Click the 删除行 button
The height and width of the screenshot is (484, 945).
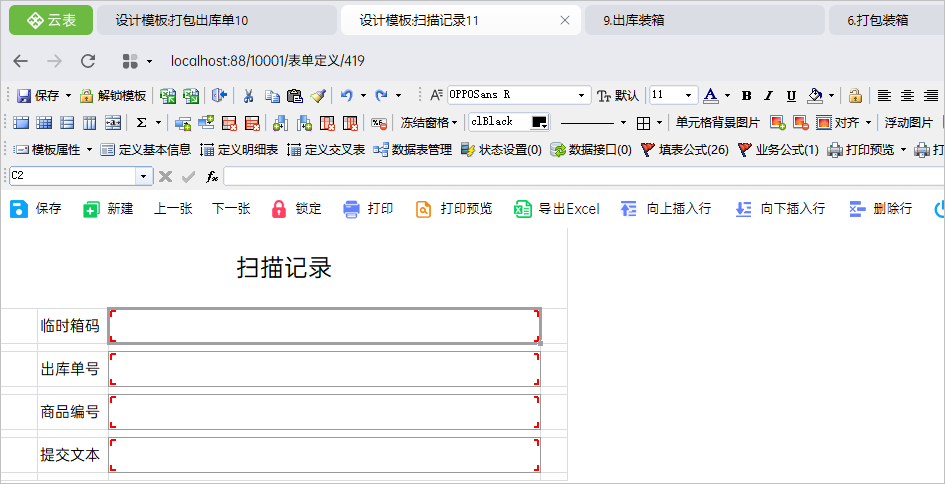tap(881, 209)
